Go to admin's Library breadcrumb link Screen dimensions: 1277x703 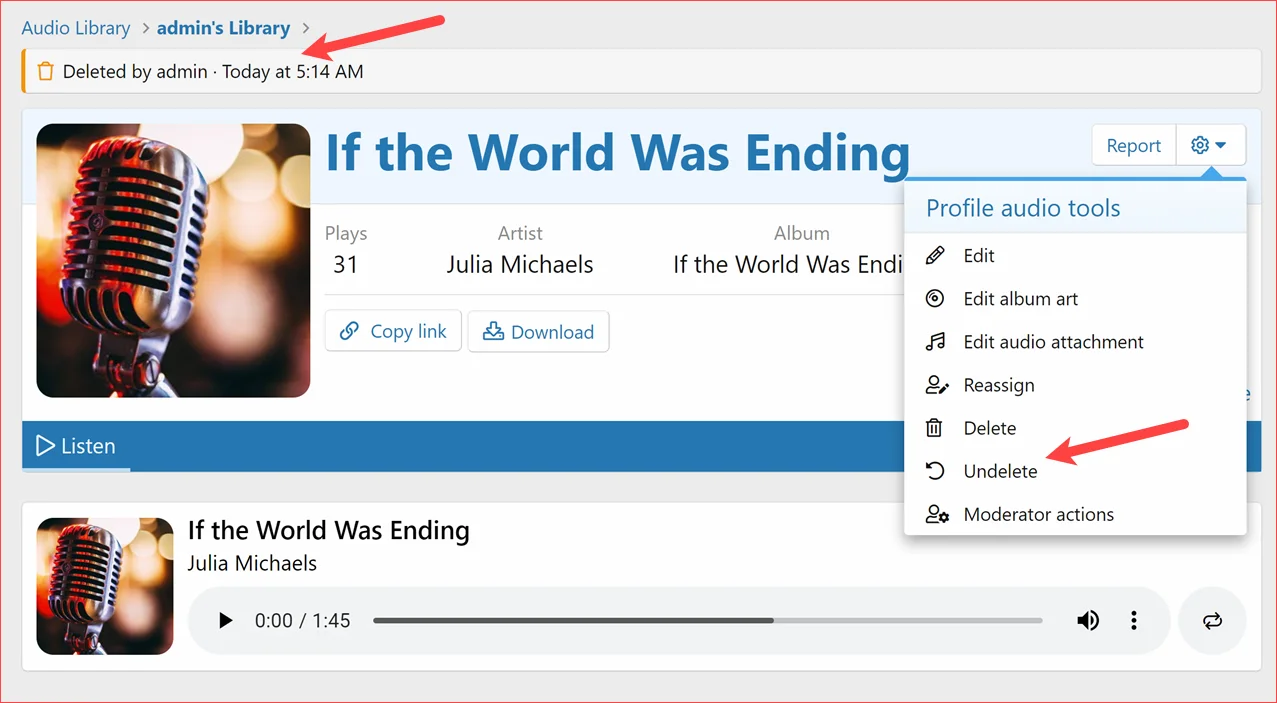(x=223, y=28)
